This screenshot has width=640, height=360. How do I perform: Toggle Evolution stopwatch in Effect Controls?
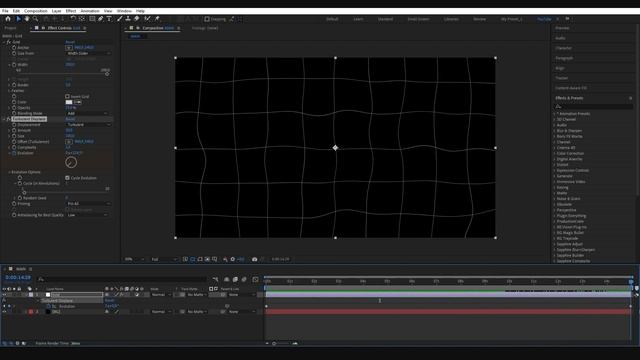14,153
